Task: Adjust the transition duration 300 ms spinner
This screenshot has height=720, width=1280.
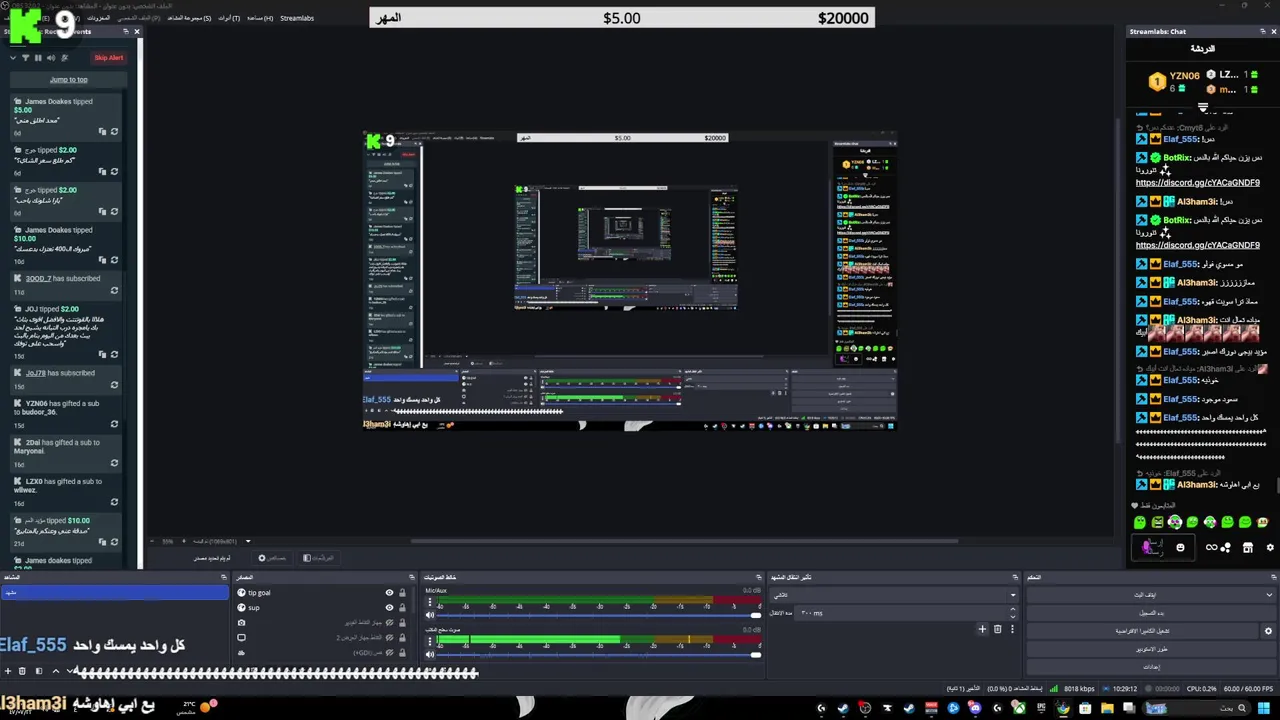Action: 1011,612
